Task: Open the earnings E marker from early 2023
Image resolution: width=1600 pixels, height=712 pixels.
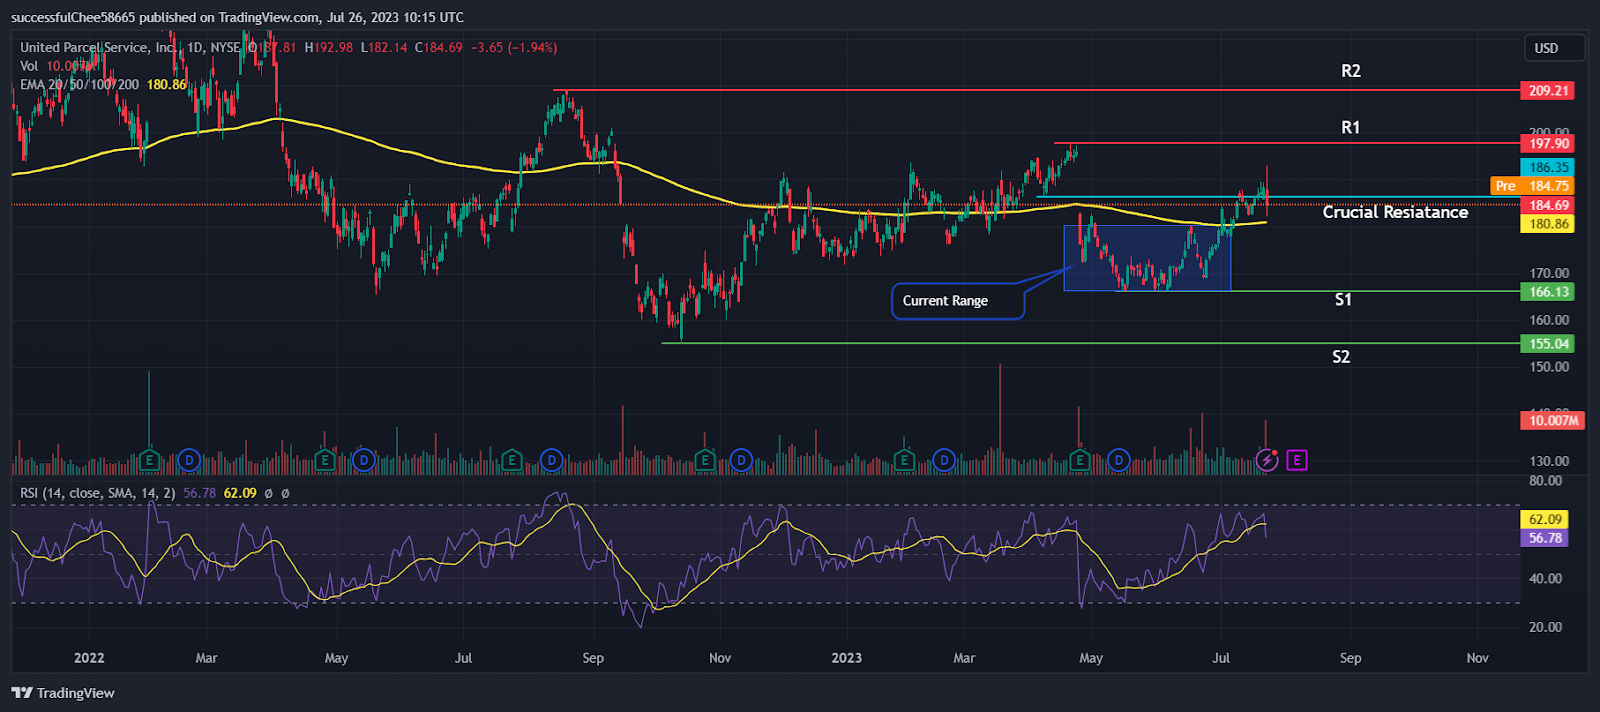Action: pos(904,461)
